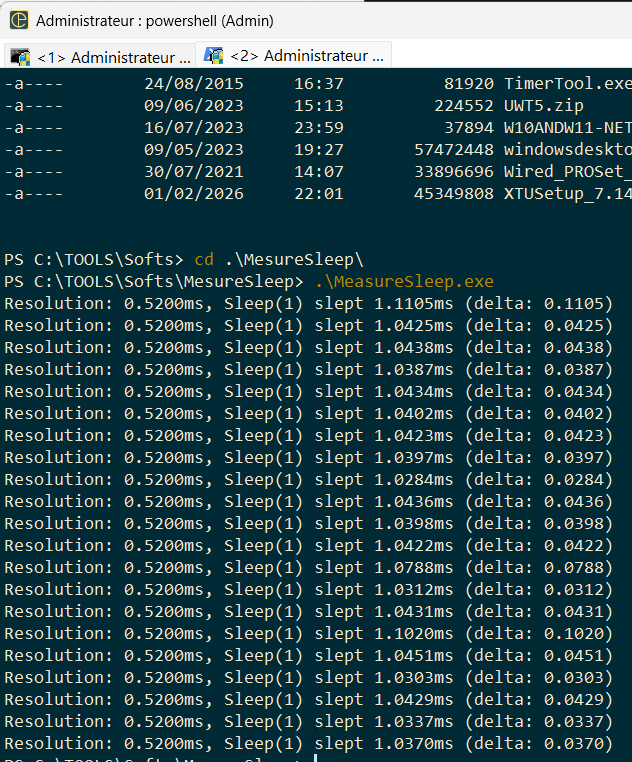Click the console icon on tab <1>
This screenshot has height=762, width=632.
[20, 56]
